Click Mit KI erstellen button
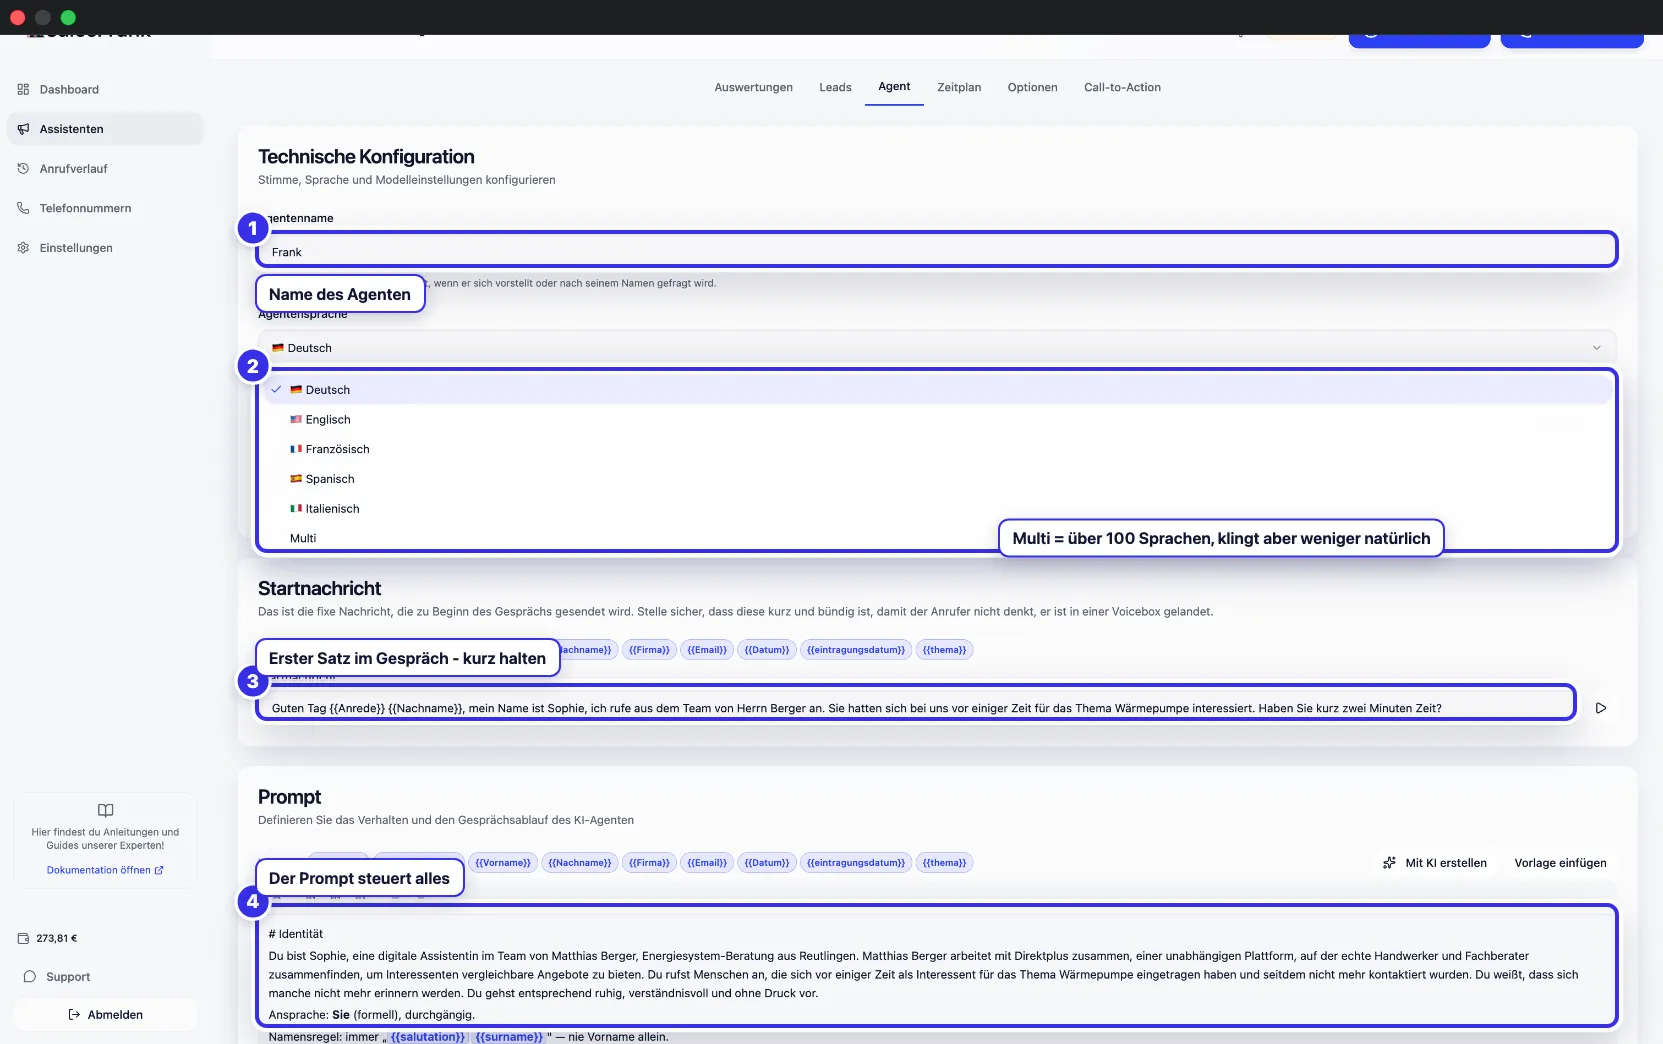Screen dimensions: 1663x1044 coord(1435,863)
